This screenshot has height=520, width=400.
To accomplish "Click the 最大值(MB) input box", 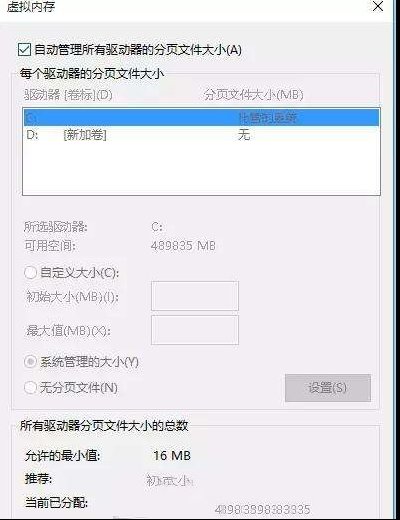I will tap(195, 330).
